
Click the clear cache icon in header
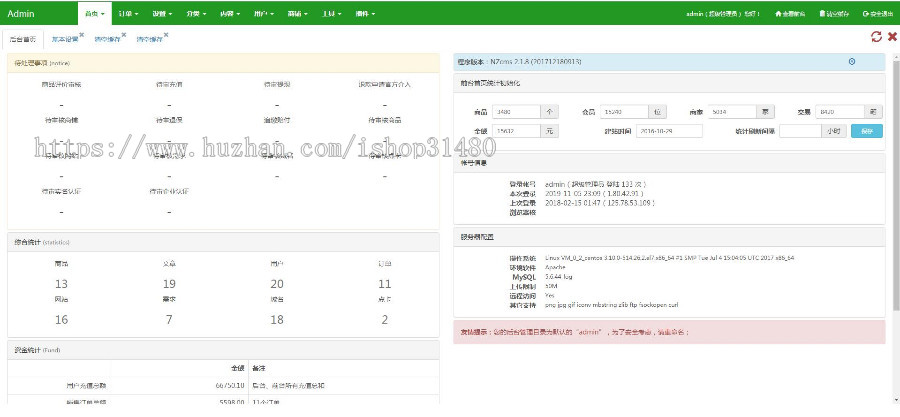click(x=835, y=14)
